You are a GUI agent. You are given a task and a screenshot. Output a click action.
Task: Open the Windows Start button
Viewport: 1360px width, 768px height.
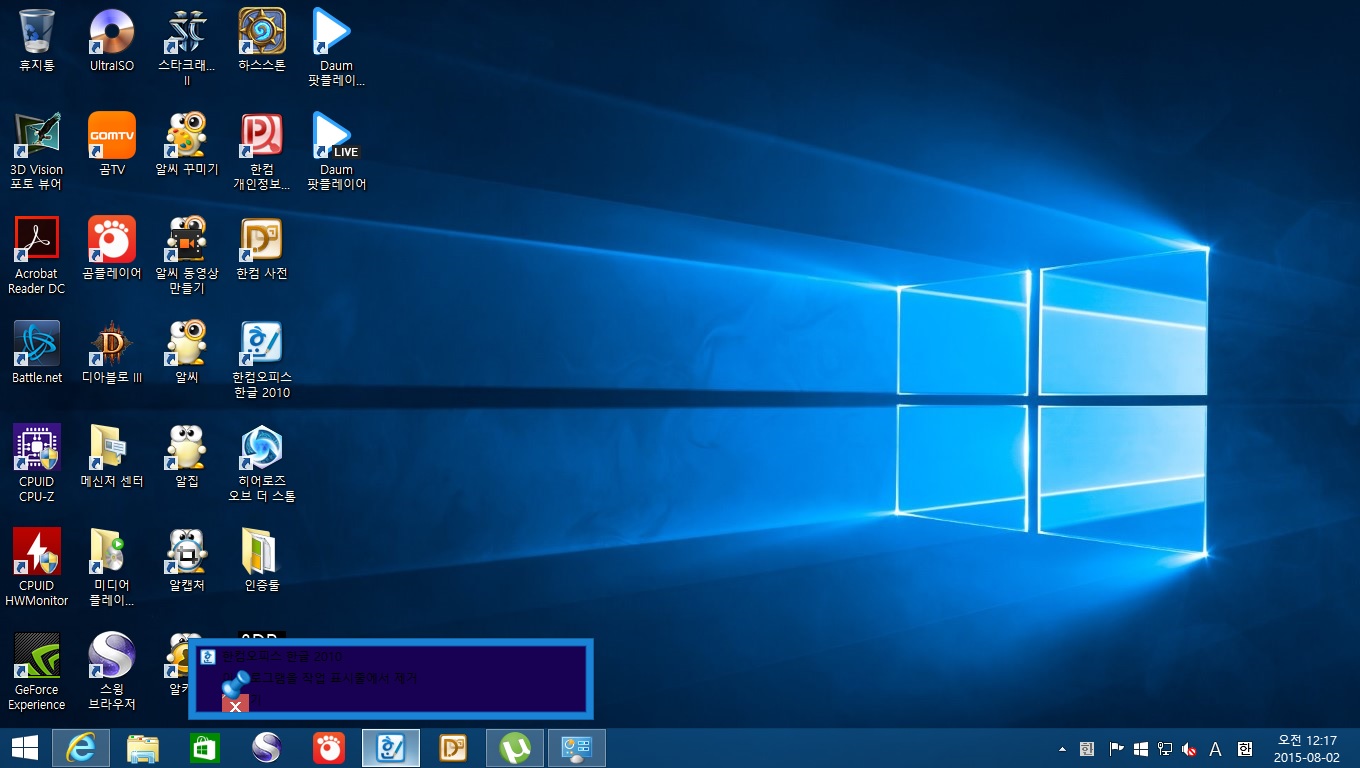tap(25, 748)
